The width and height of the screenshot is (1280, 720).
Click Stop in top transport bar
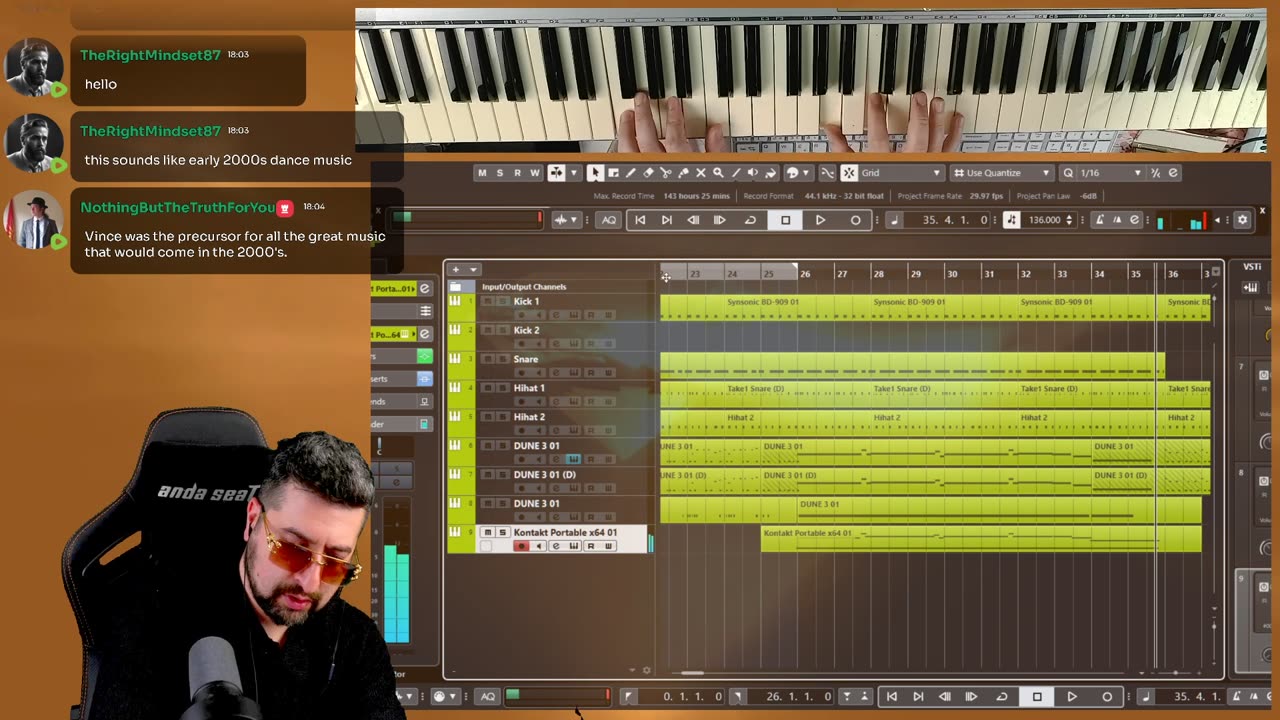click(x=785, y=220)
